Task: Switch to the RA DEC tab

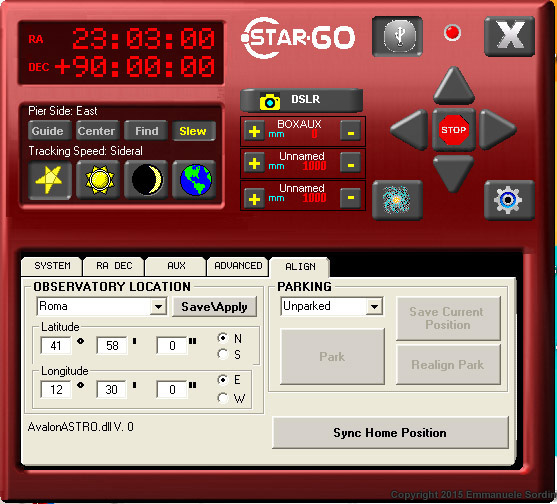Action: (x=114, y=266)
